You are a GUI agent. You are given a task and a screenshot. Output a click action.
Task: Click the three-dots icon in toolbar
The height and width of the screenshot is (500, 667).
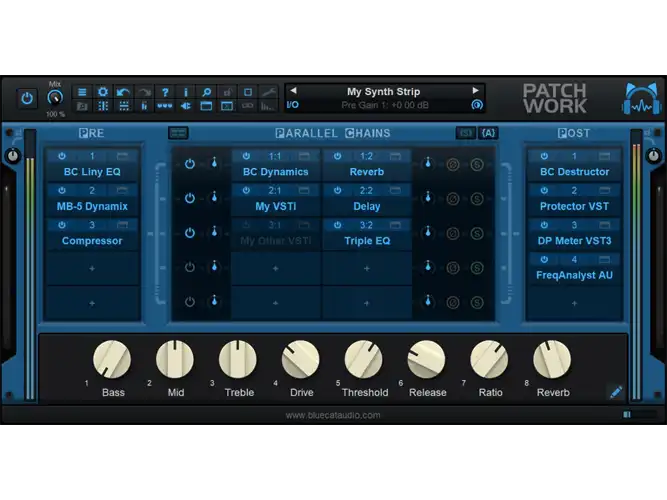click(165, 106)
